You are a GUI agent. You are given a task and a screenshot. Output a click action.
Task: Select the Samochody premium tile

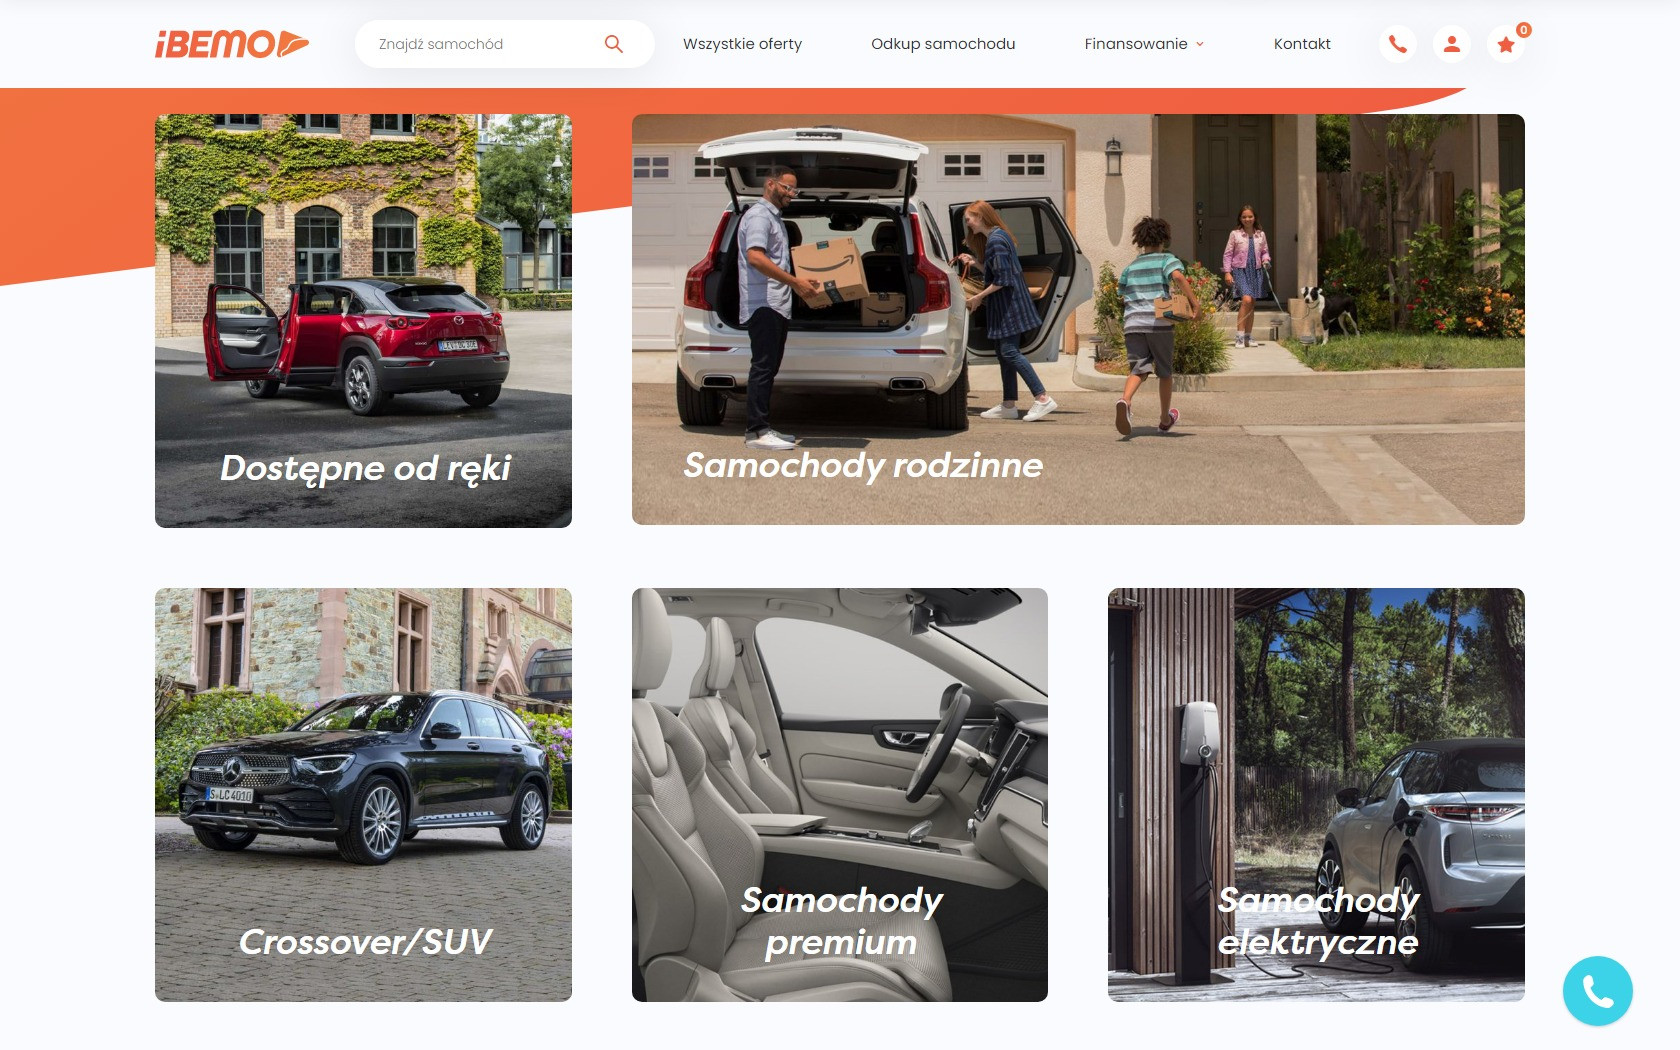(x=840, y=795)
